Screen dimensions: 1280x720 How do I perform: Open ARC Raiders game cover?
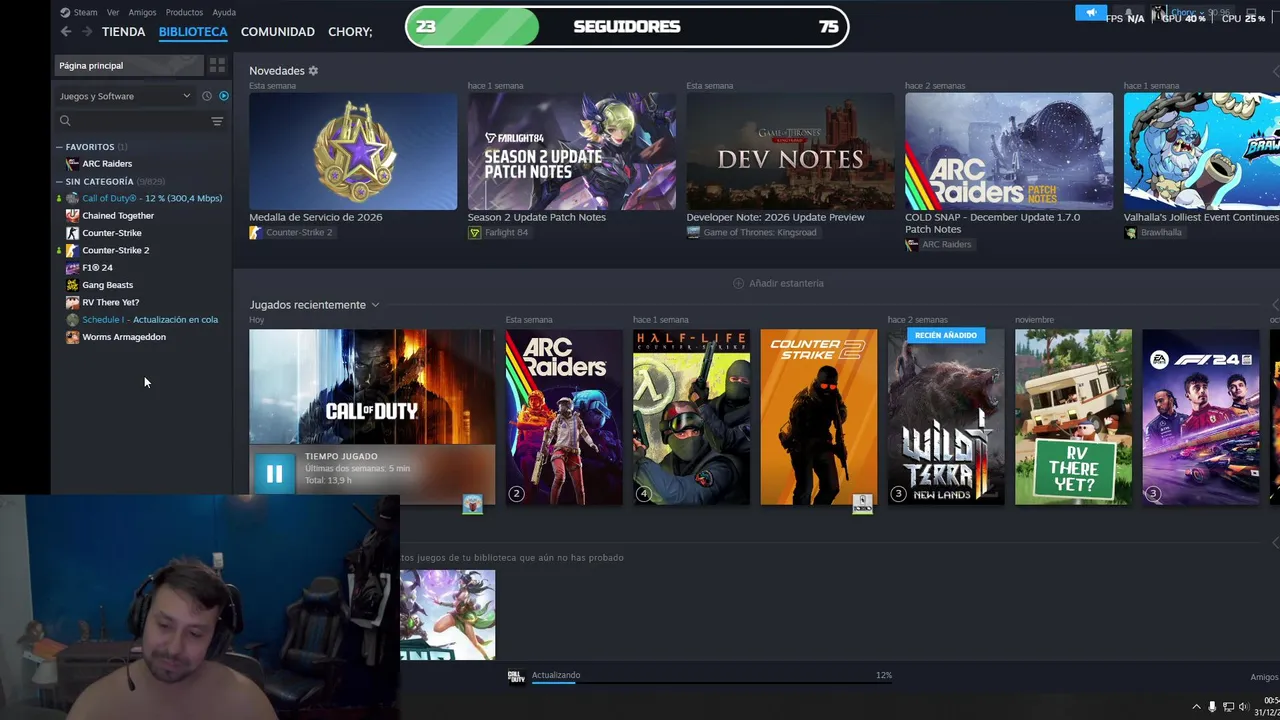564,417
